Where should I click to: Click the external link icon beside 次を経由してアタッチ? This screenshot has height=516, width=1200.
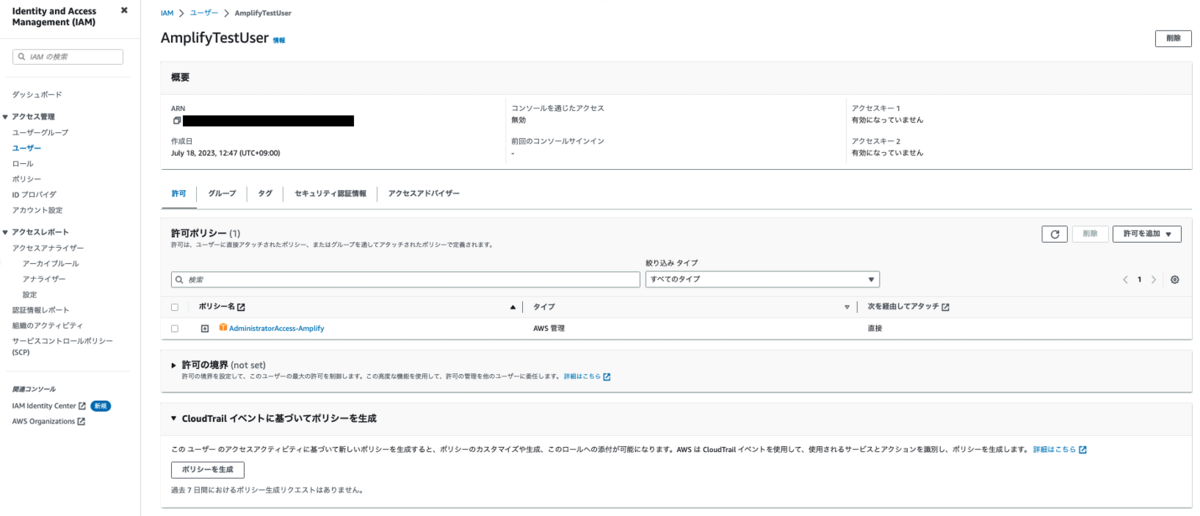point(945,307)
